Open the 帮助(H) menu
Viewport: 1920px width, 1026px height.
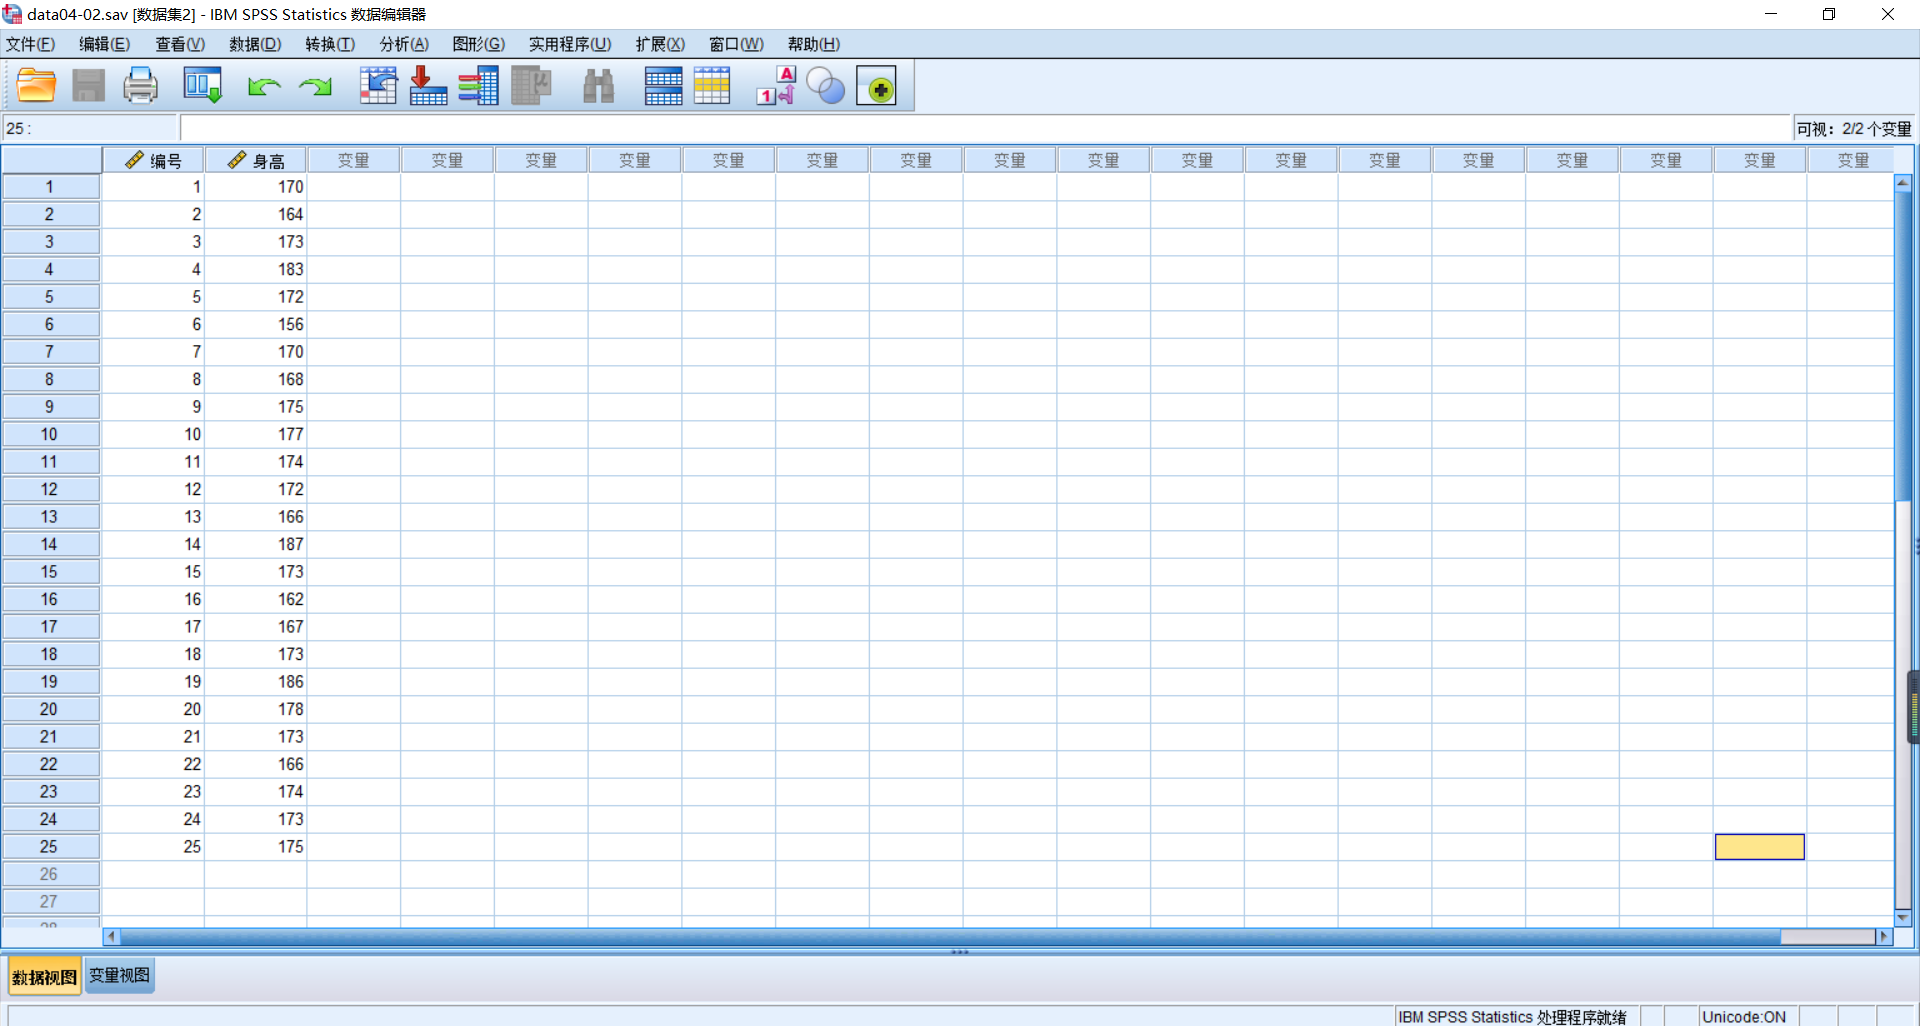[814, 44]
